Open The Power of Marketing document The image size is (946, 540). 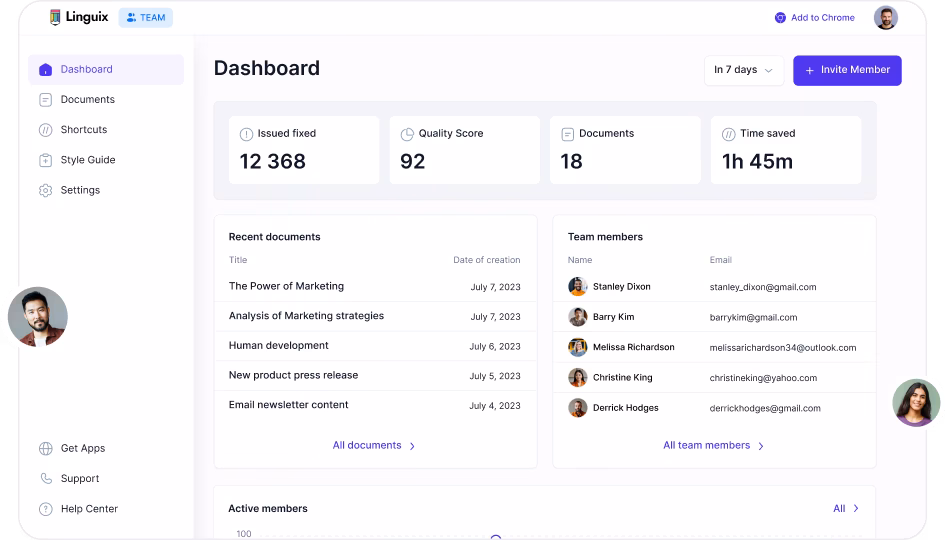pos(286,286)
